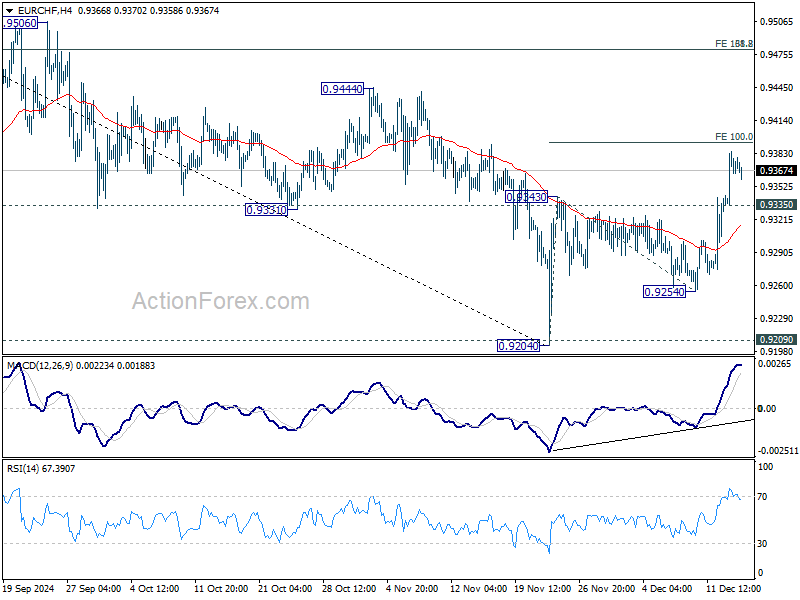Click the 0.94440 high price label

click(342, 89)
